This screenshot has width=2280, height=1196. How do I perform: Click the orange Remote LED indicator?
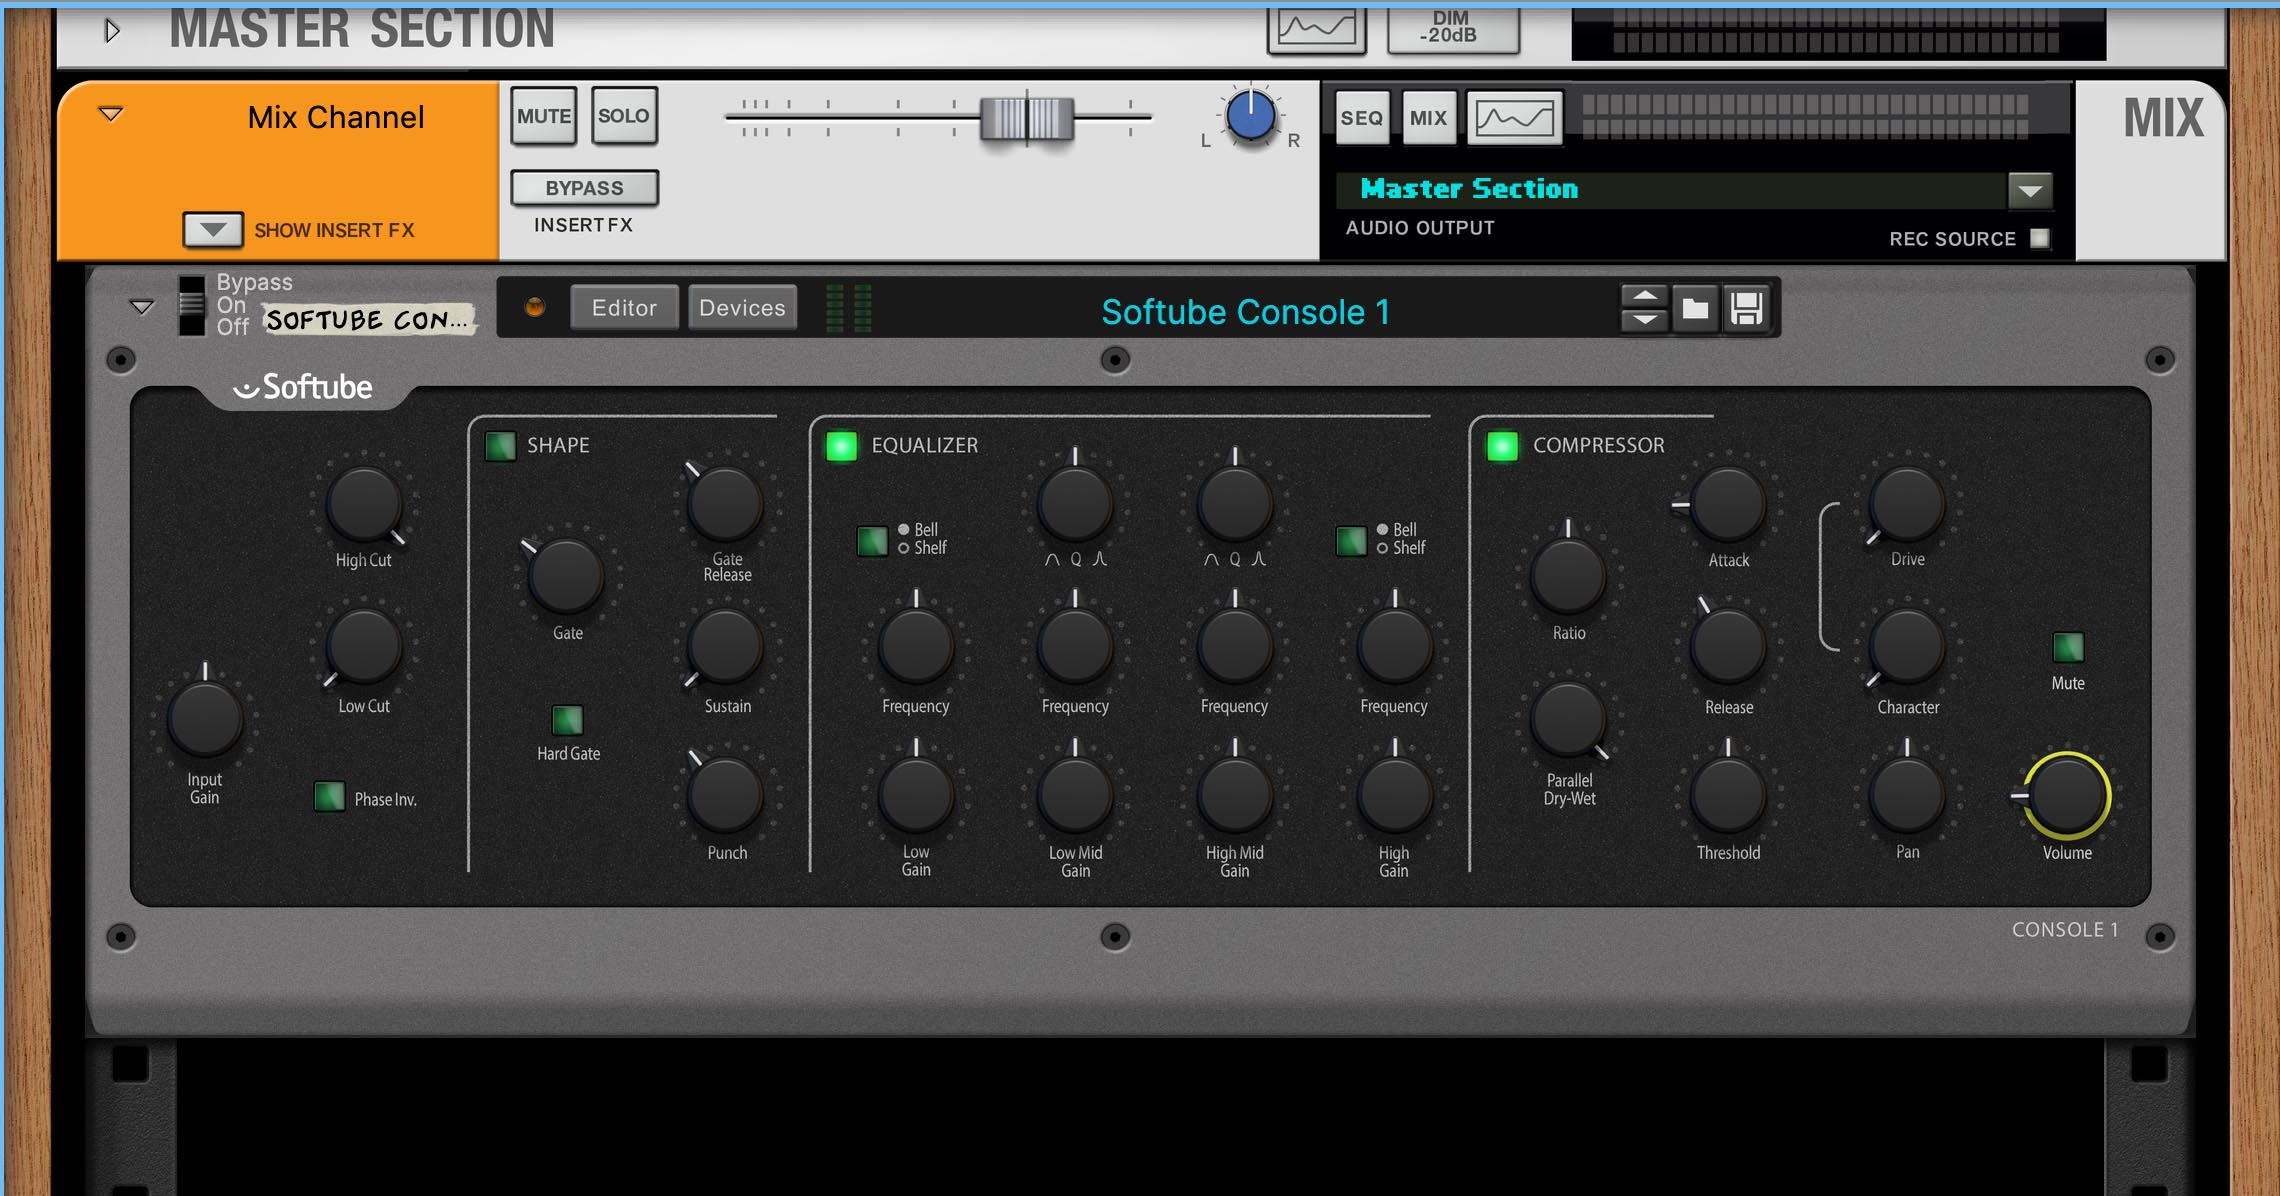535,307
